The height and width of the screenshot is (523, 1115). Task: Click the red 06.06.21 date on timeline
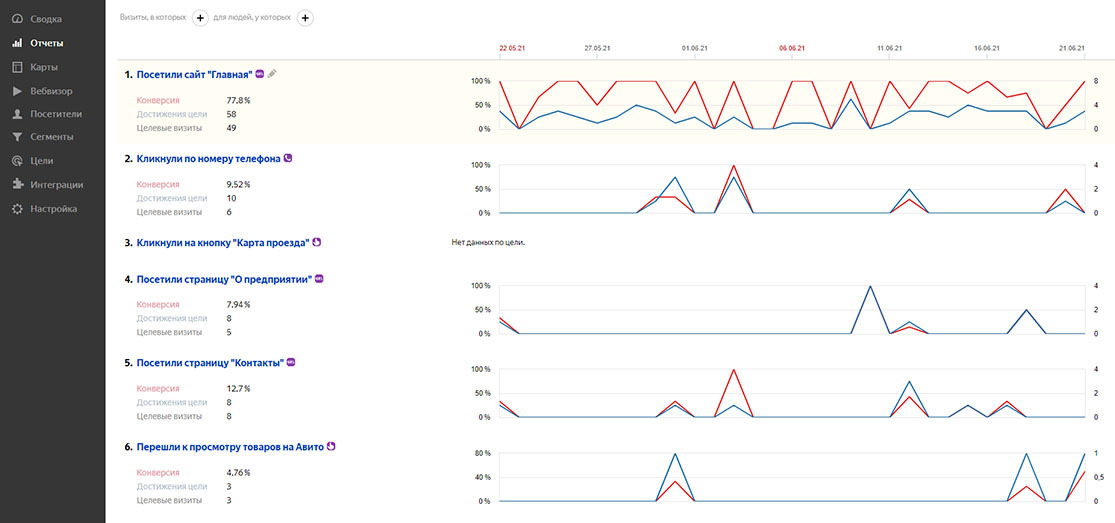point(791,48)
